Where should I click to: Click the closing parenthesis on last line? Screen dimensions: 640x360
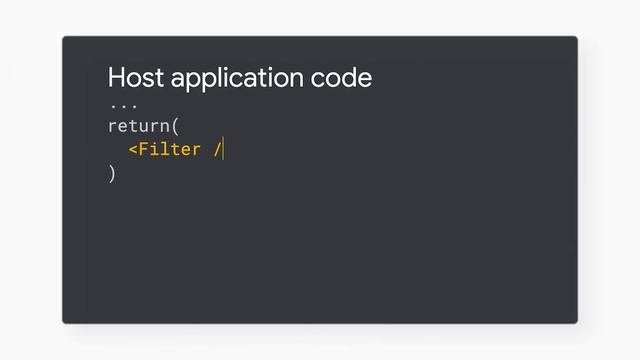(112, 173)
